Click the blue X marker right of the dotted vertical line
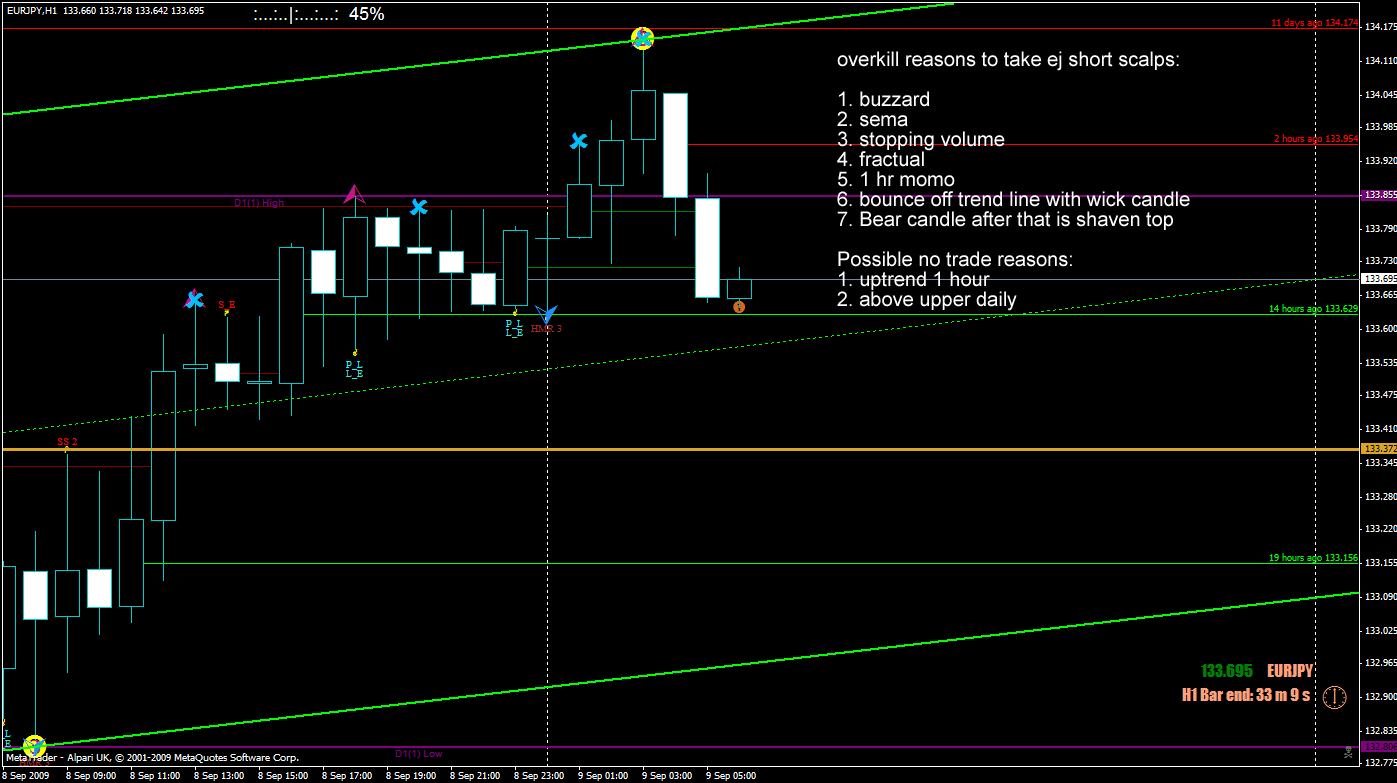 [578, 141]
